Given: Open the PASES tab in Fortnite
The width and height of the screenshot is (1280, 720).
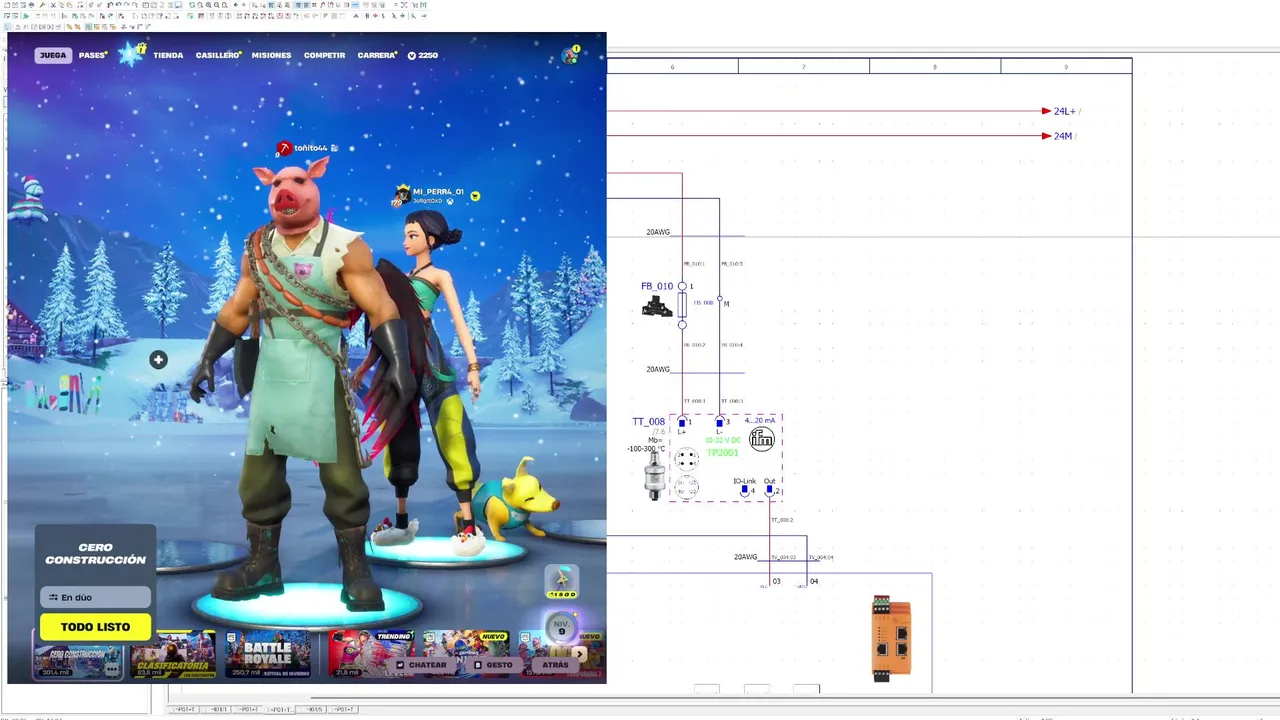Looking at the screenshot, I should tap(92, 55).
